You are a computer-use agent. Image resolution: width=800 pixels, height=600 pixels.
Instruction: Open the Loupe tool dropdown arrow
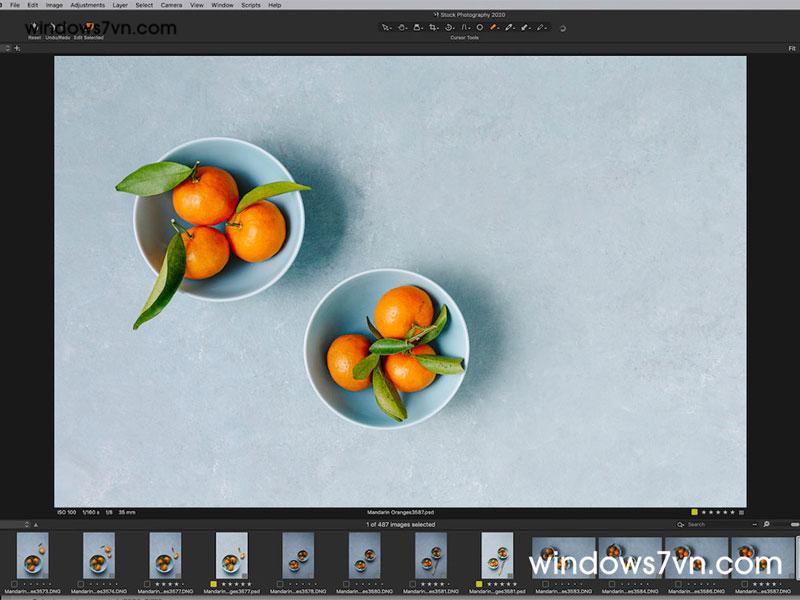coord(422,29)
